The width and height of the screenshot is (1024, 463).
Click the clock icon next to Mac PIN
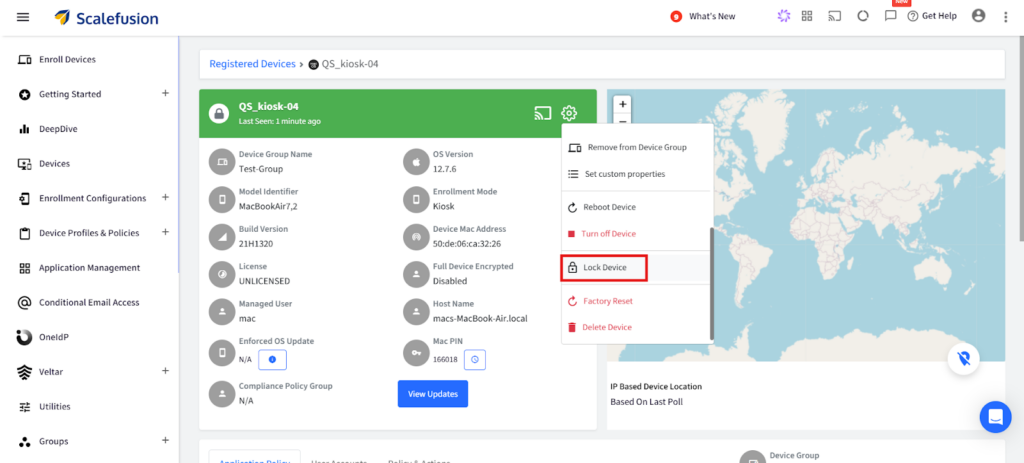tap(475, 360)
